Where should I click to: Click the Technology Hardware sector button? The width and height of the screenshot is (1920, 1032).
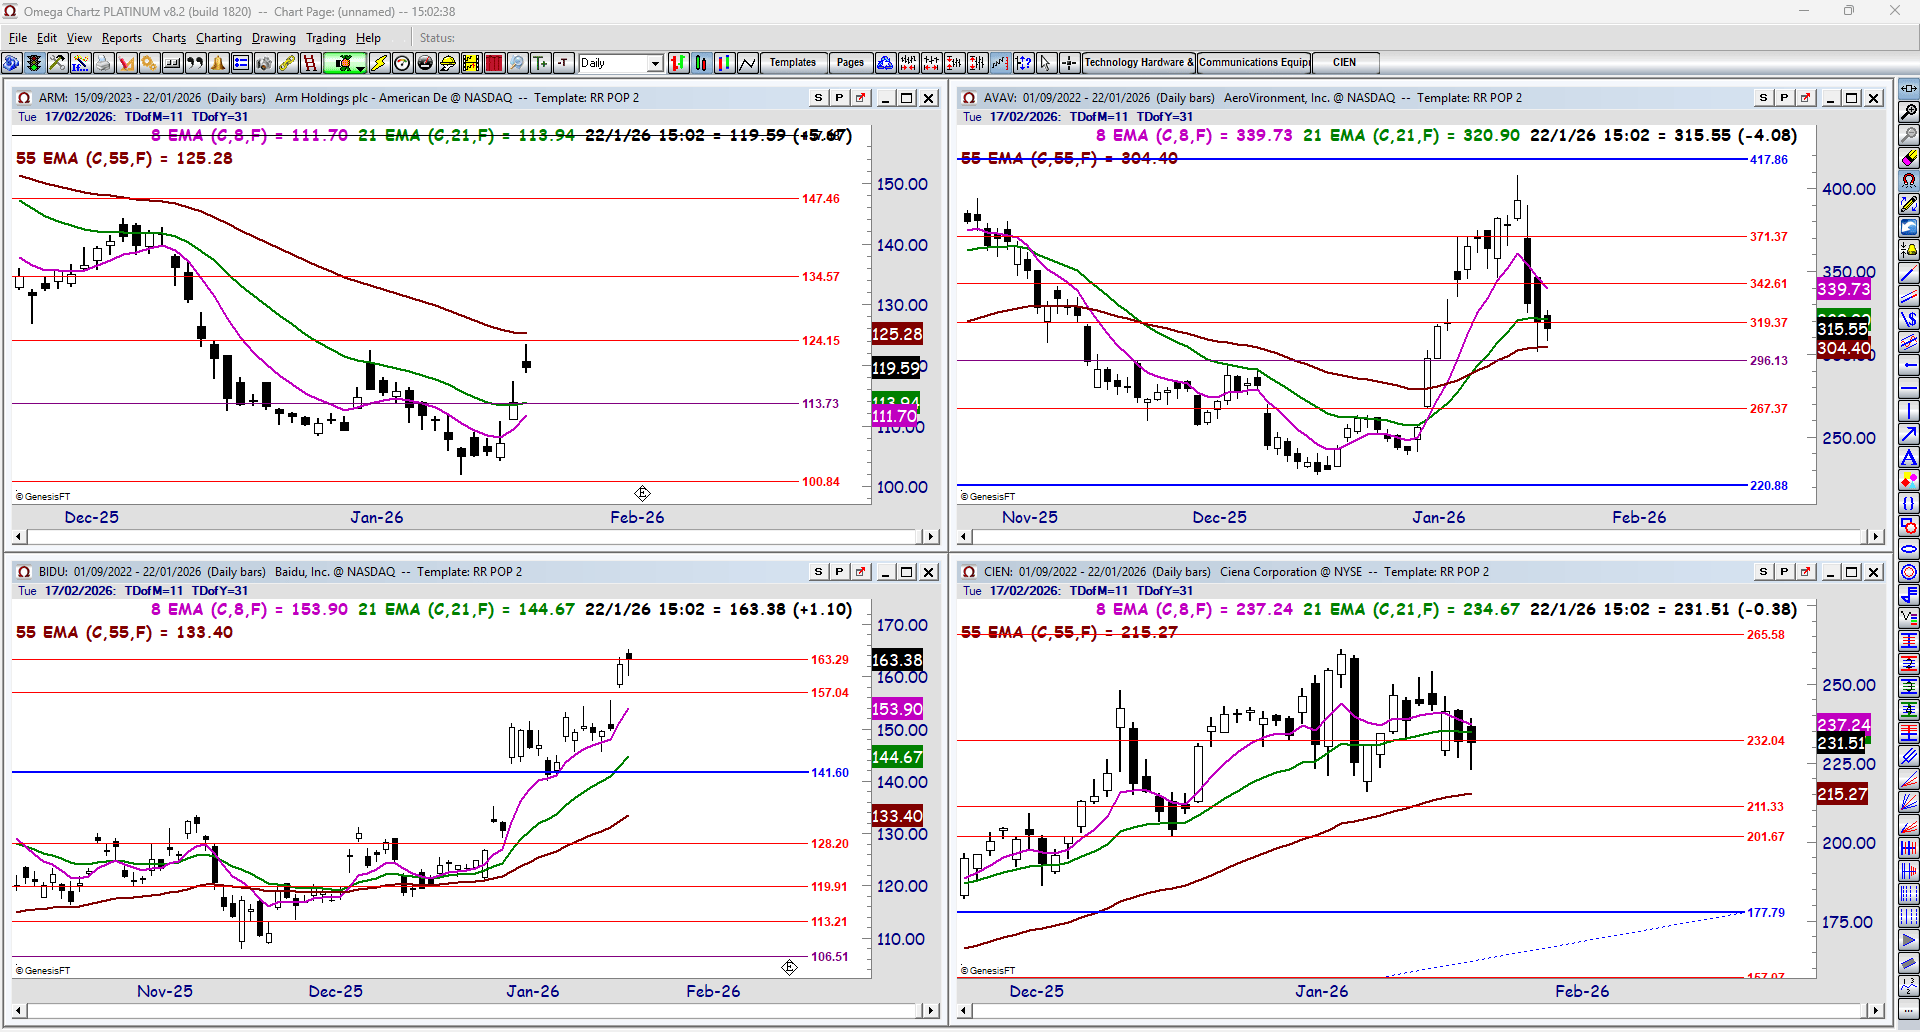[x=1139, y=63]
